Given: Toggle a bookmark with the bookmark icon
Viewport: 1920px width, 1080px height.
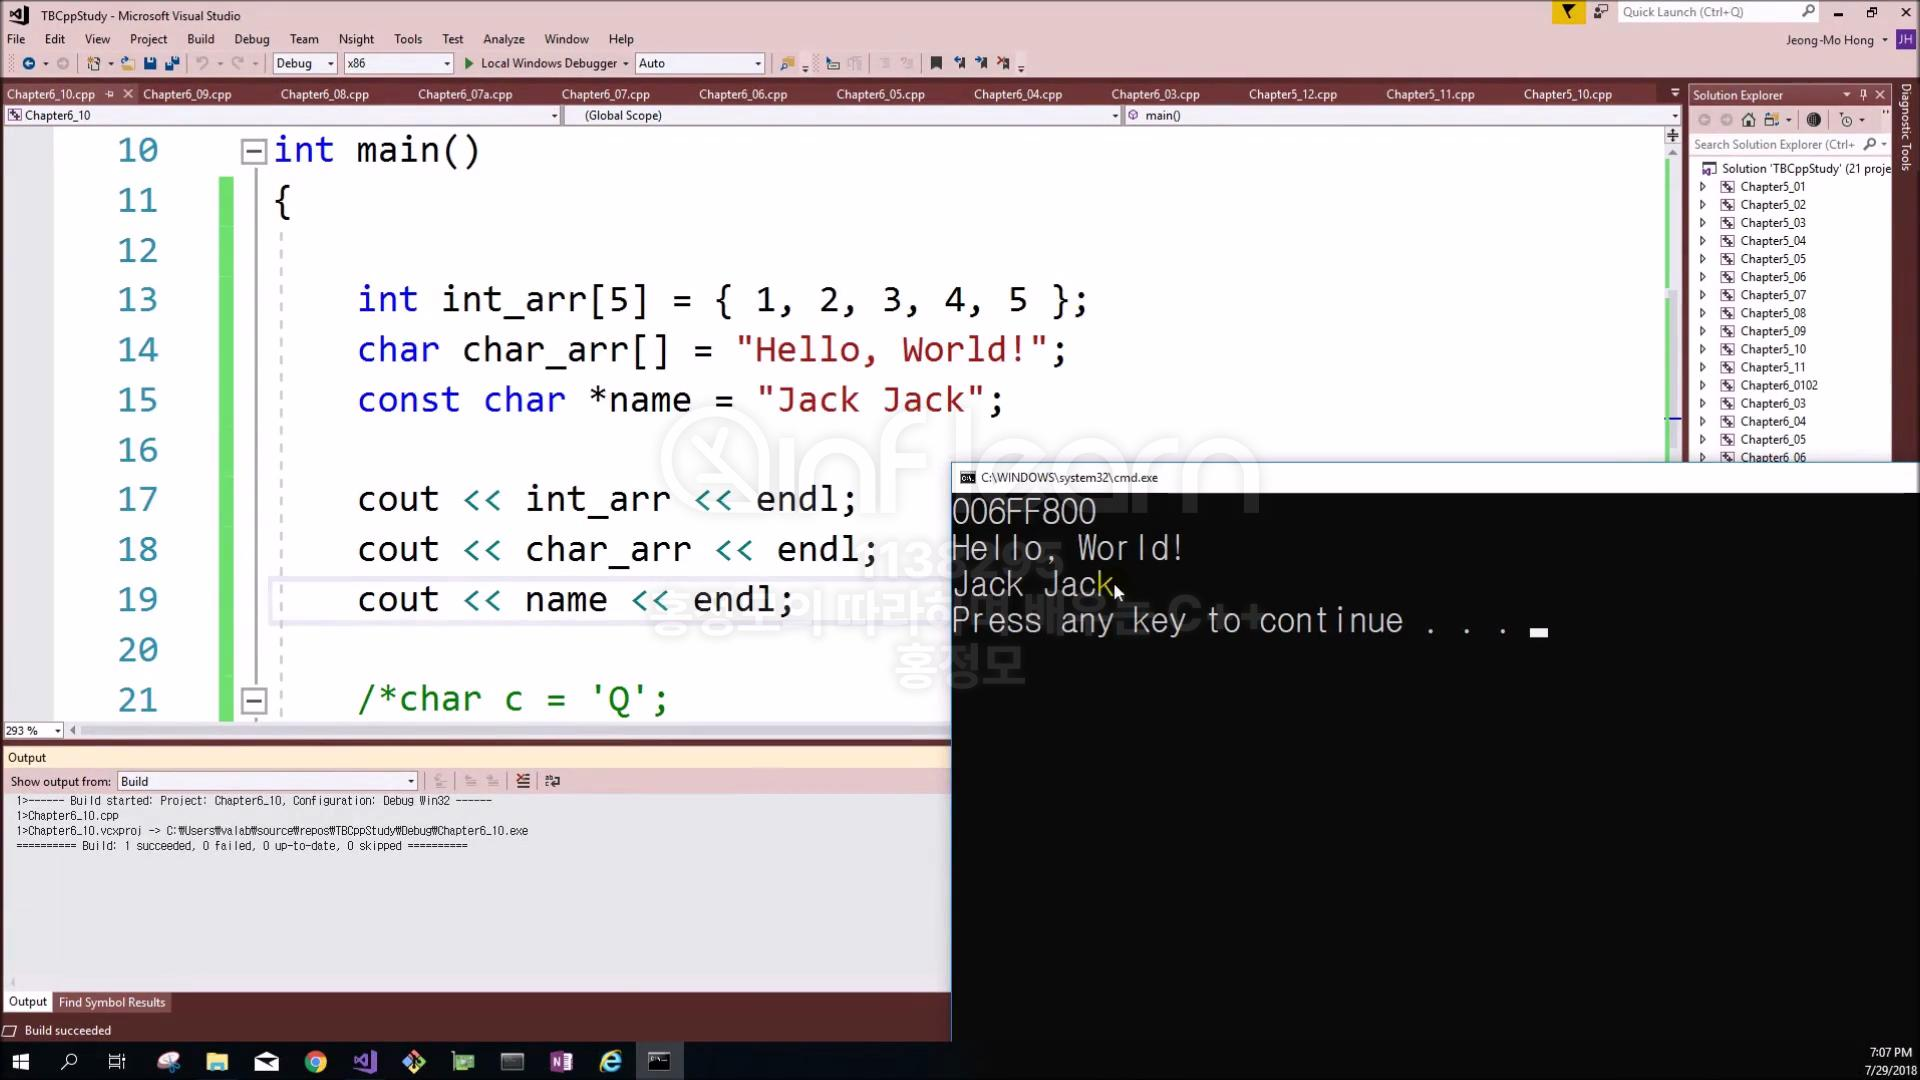Looking at the screenshot, I should pos(936,63).
